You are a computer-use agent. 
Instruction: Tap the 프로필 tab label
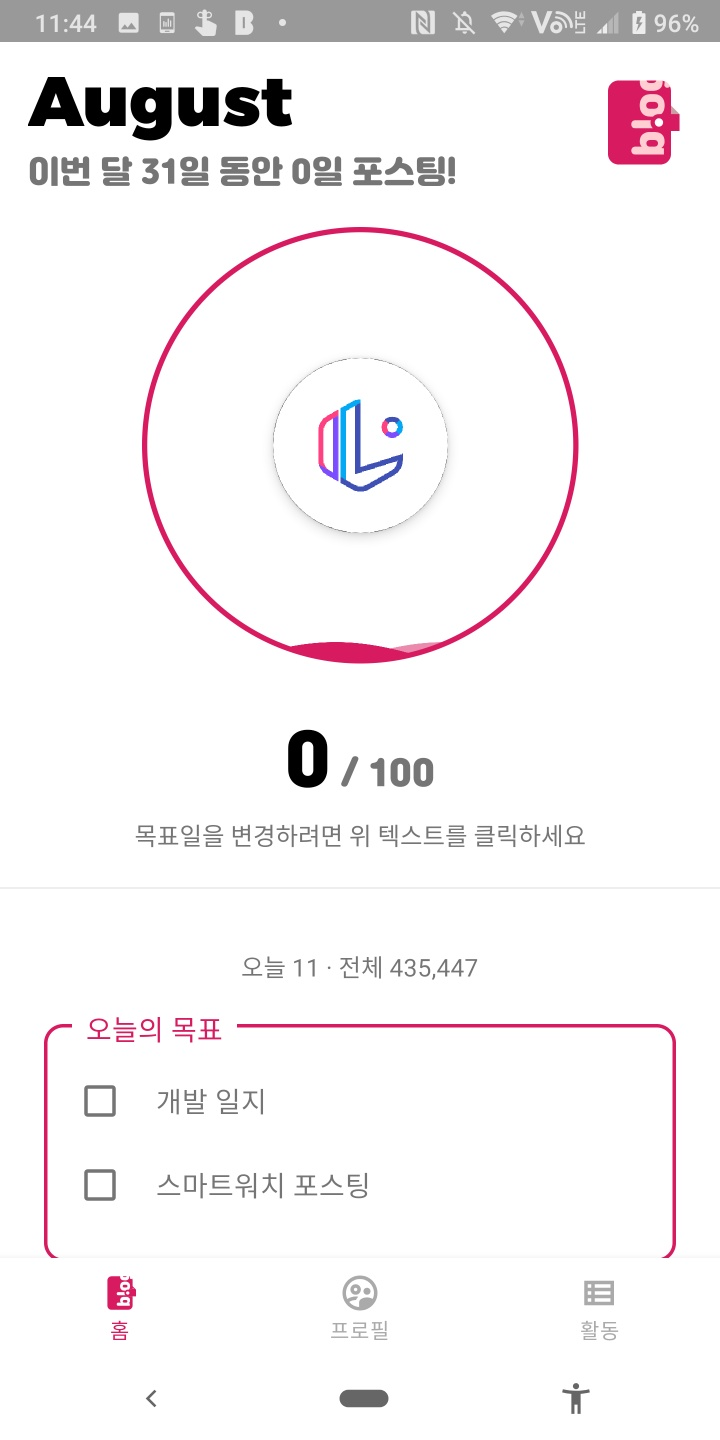[359, 1331]
